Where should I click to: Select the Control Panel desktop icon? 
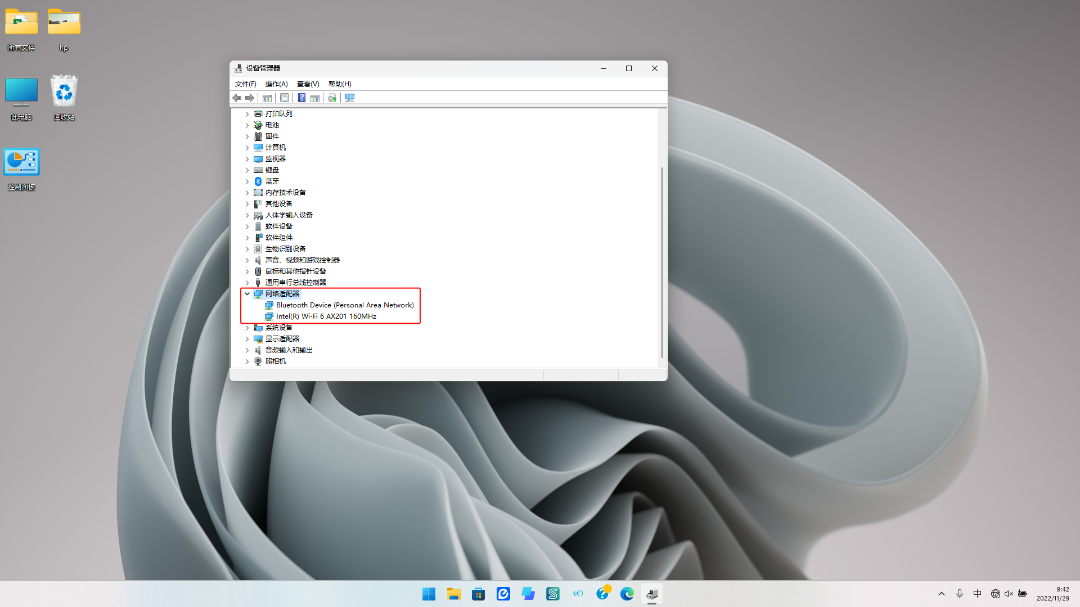[21, 169]
